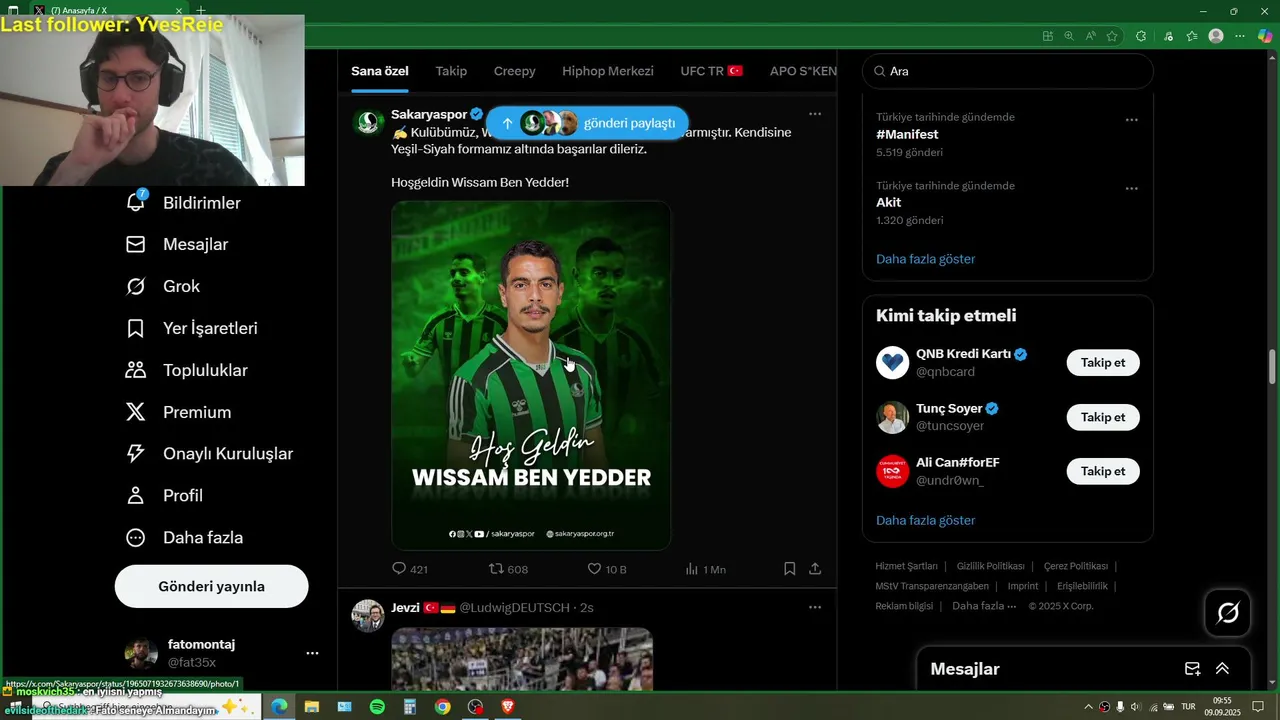Compose new message icon in Mesajlar drawer
The width and height of the screenshot is (1280, 720).
tap(1192, 669)
